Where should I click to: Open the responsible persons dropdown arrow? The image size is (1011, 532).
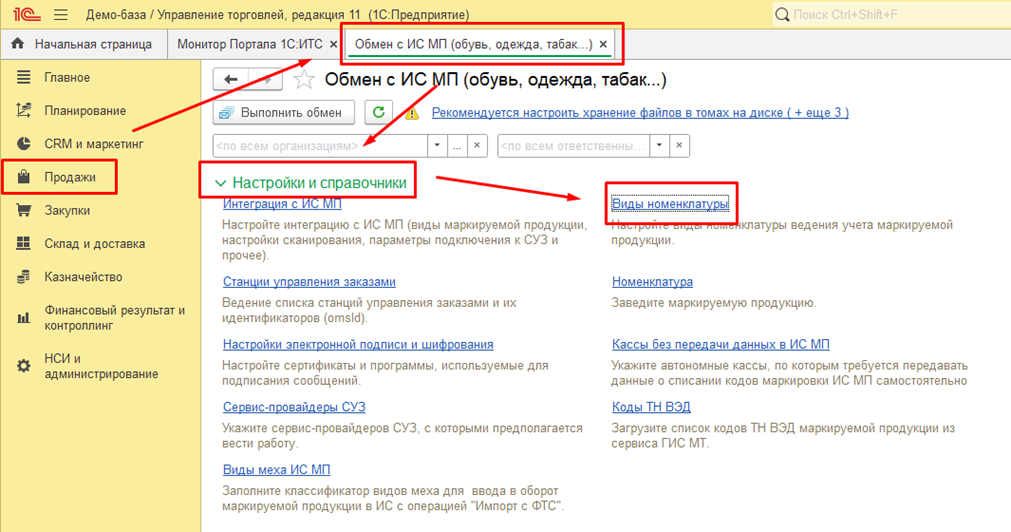659,146
